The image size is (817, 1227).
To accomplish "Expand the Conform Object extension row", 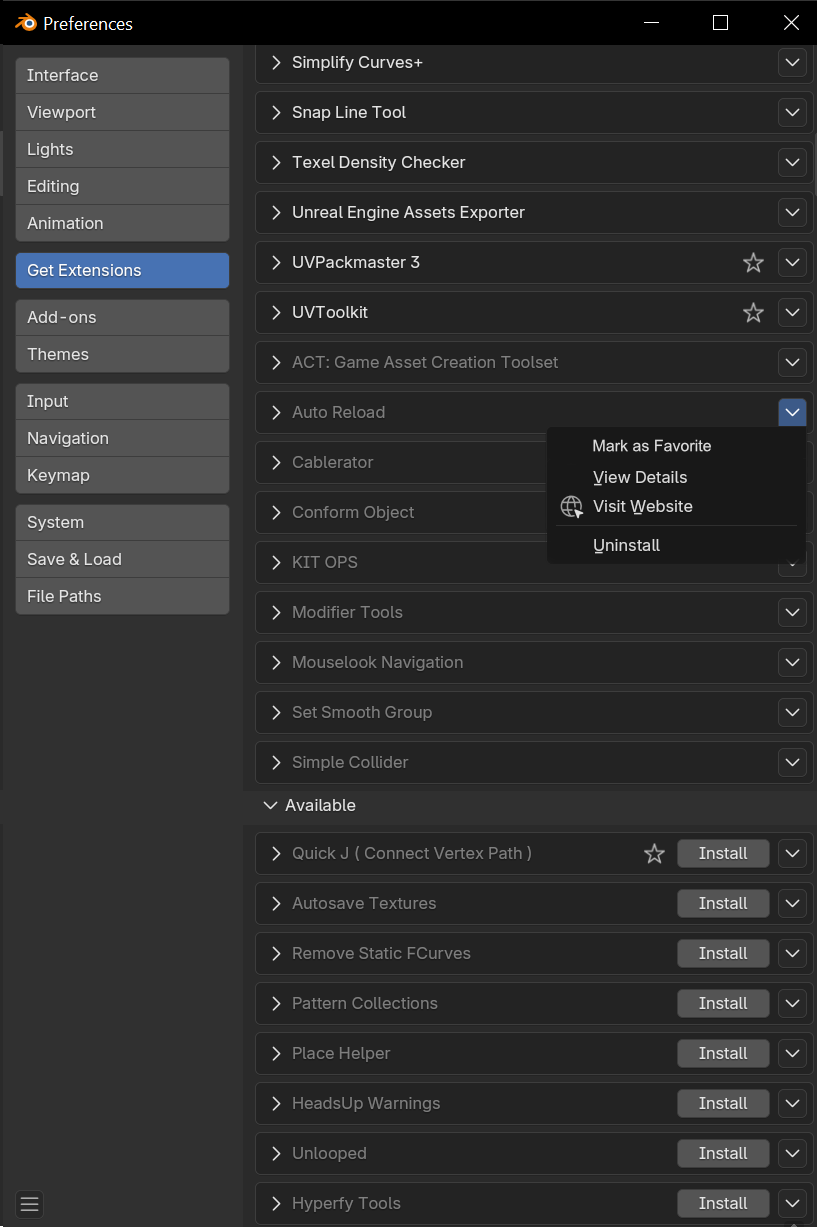I will click(276, 512).
